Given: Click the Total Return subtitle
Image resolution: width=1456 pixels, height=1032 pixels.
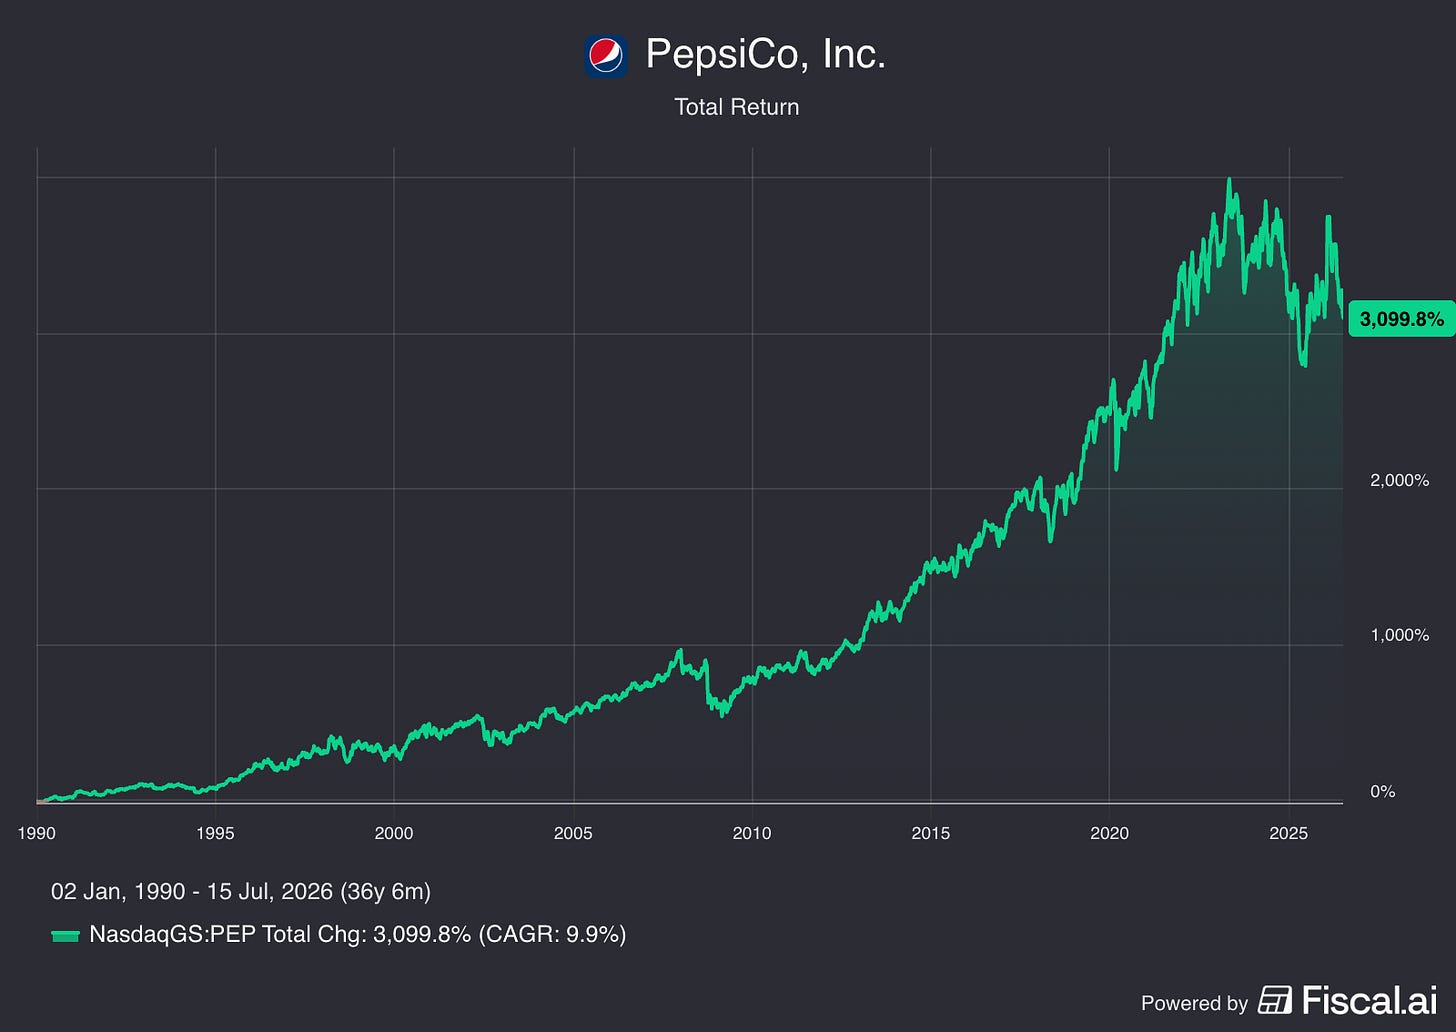Looking at the screenshot, I should click(x=737, y=107).
